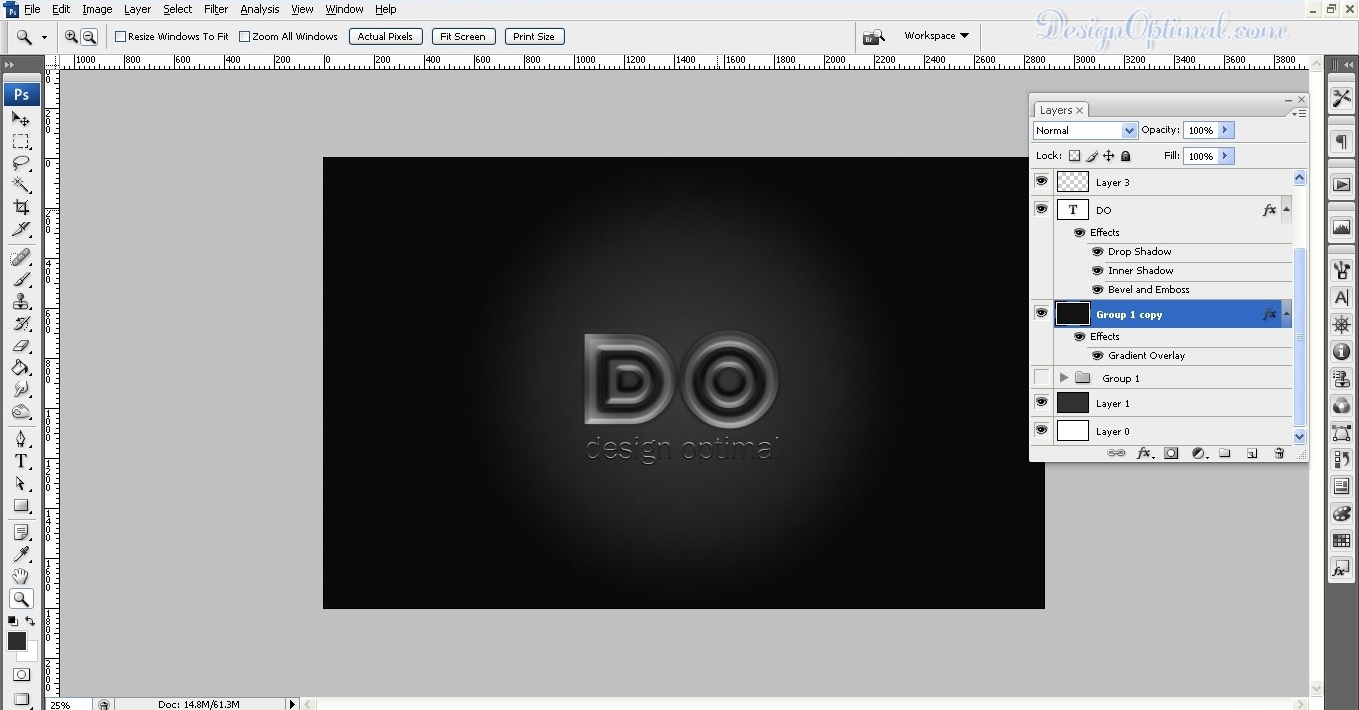
Task: Enable Resize Windows To Fit checkbox
Action: [x=120, y=36]
